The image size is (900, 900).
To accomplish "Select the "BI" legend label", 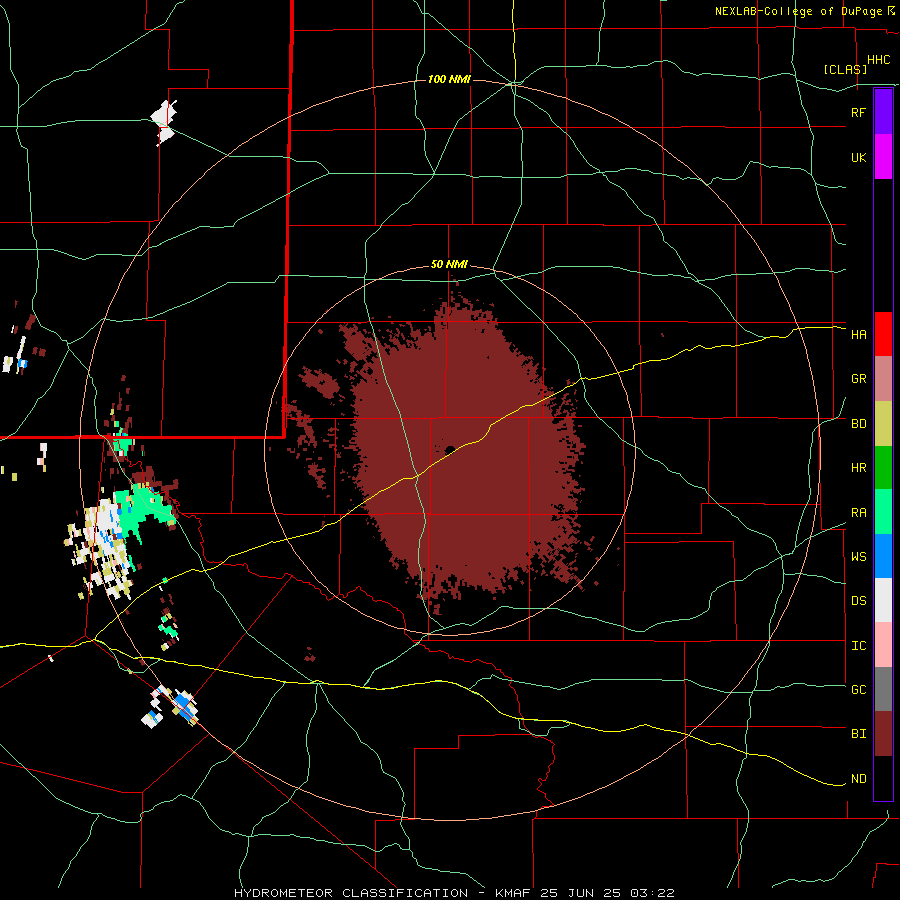I will click(x=858, y=734).
